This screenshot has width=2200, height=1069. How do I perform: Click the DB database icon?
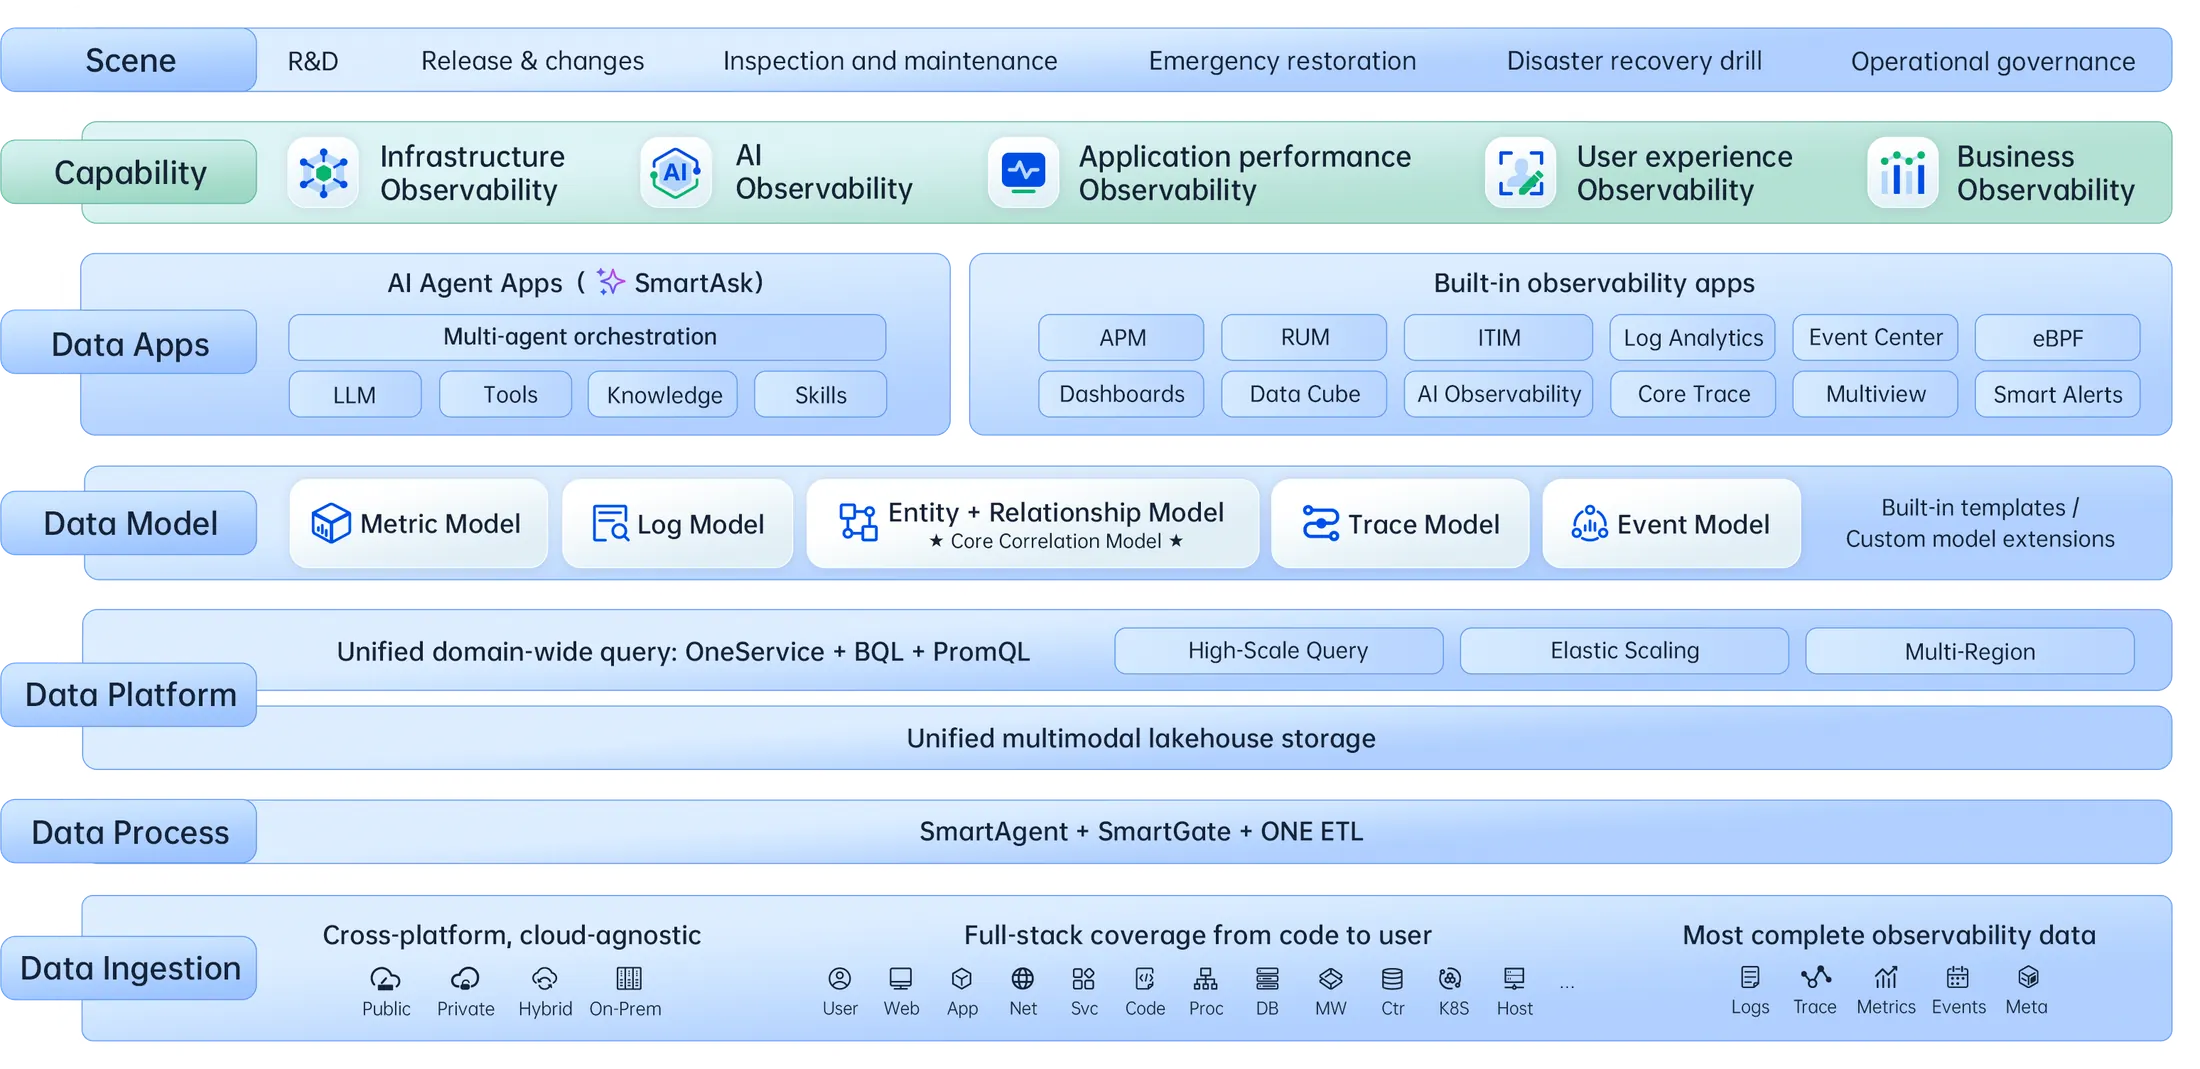(x=1267, y=978)
